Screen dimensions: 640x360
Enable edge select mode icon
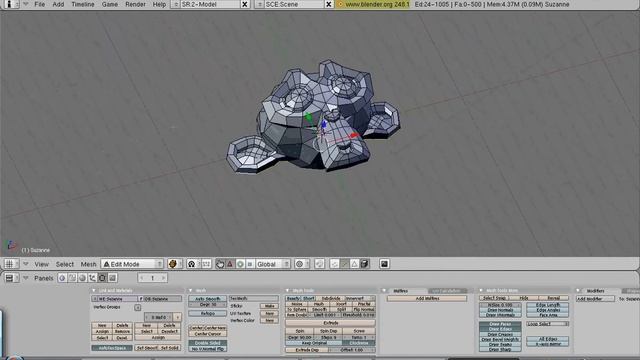pyautogui.click(x=344, y=264)
